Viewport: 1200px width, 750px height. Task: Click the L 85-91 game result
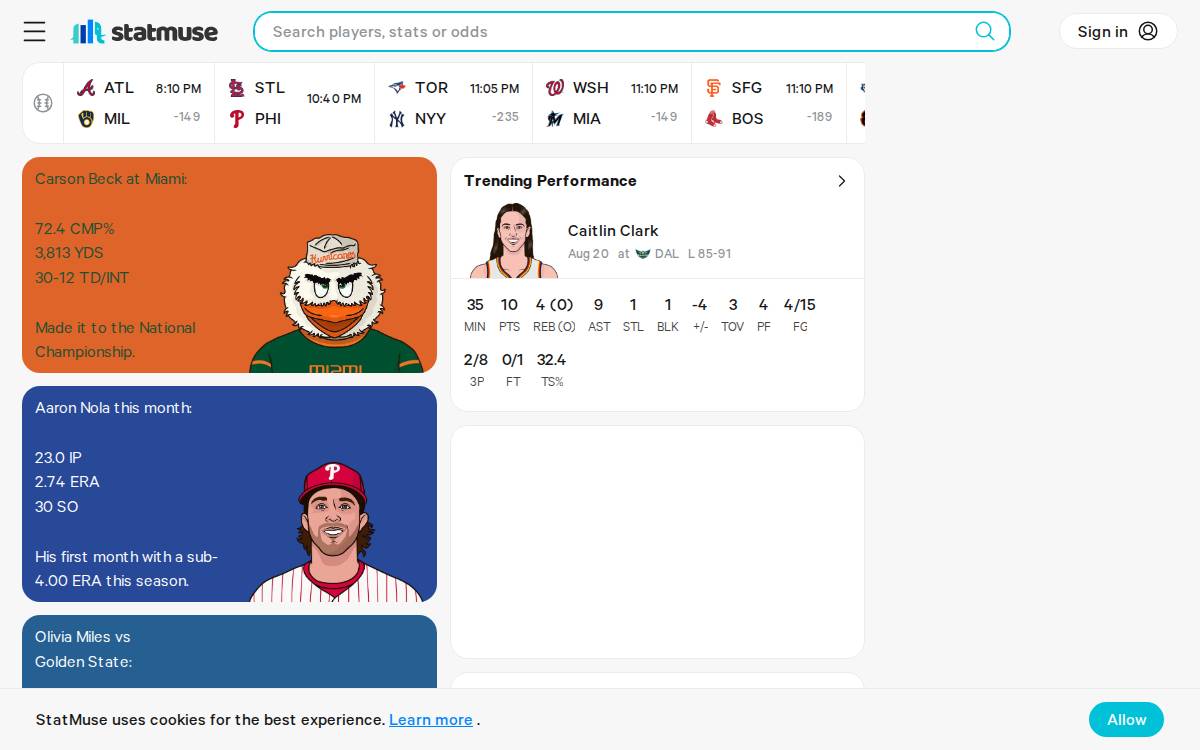(709, 254)
